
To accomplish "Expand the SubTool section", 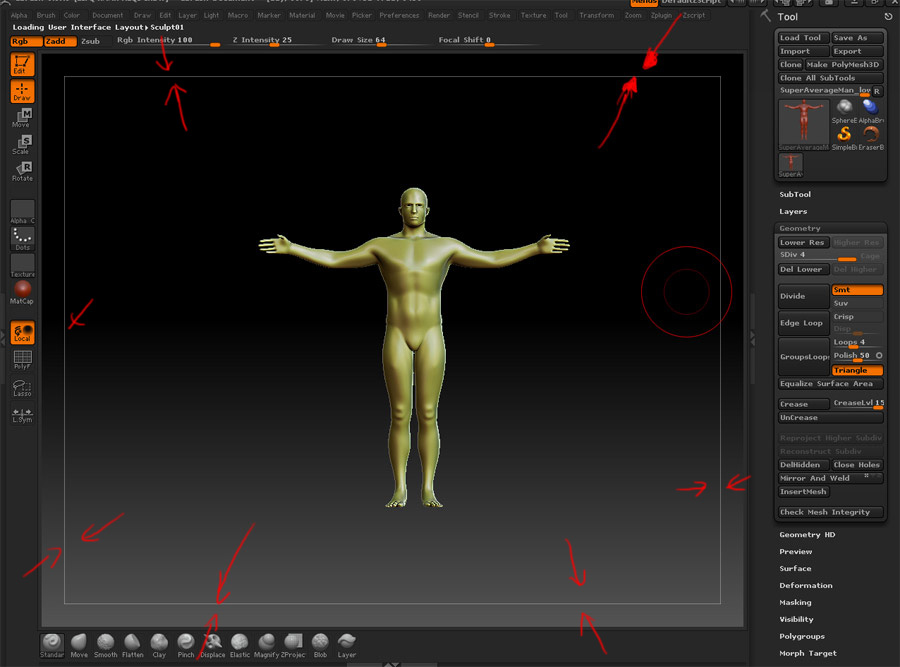I will point(795,195).
